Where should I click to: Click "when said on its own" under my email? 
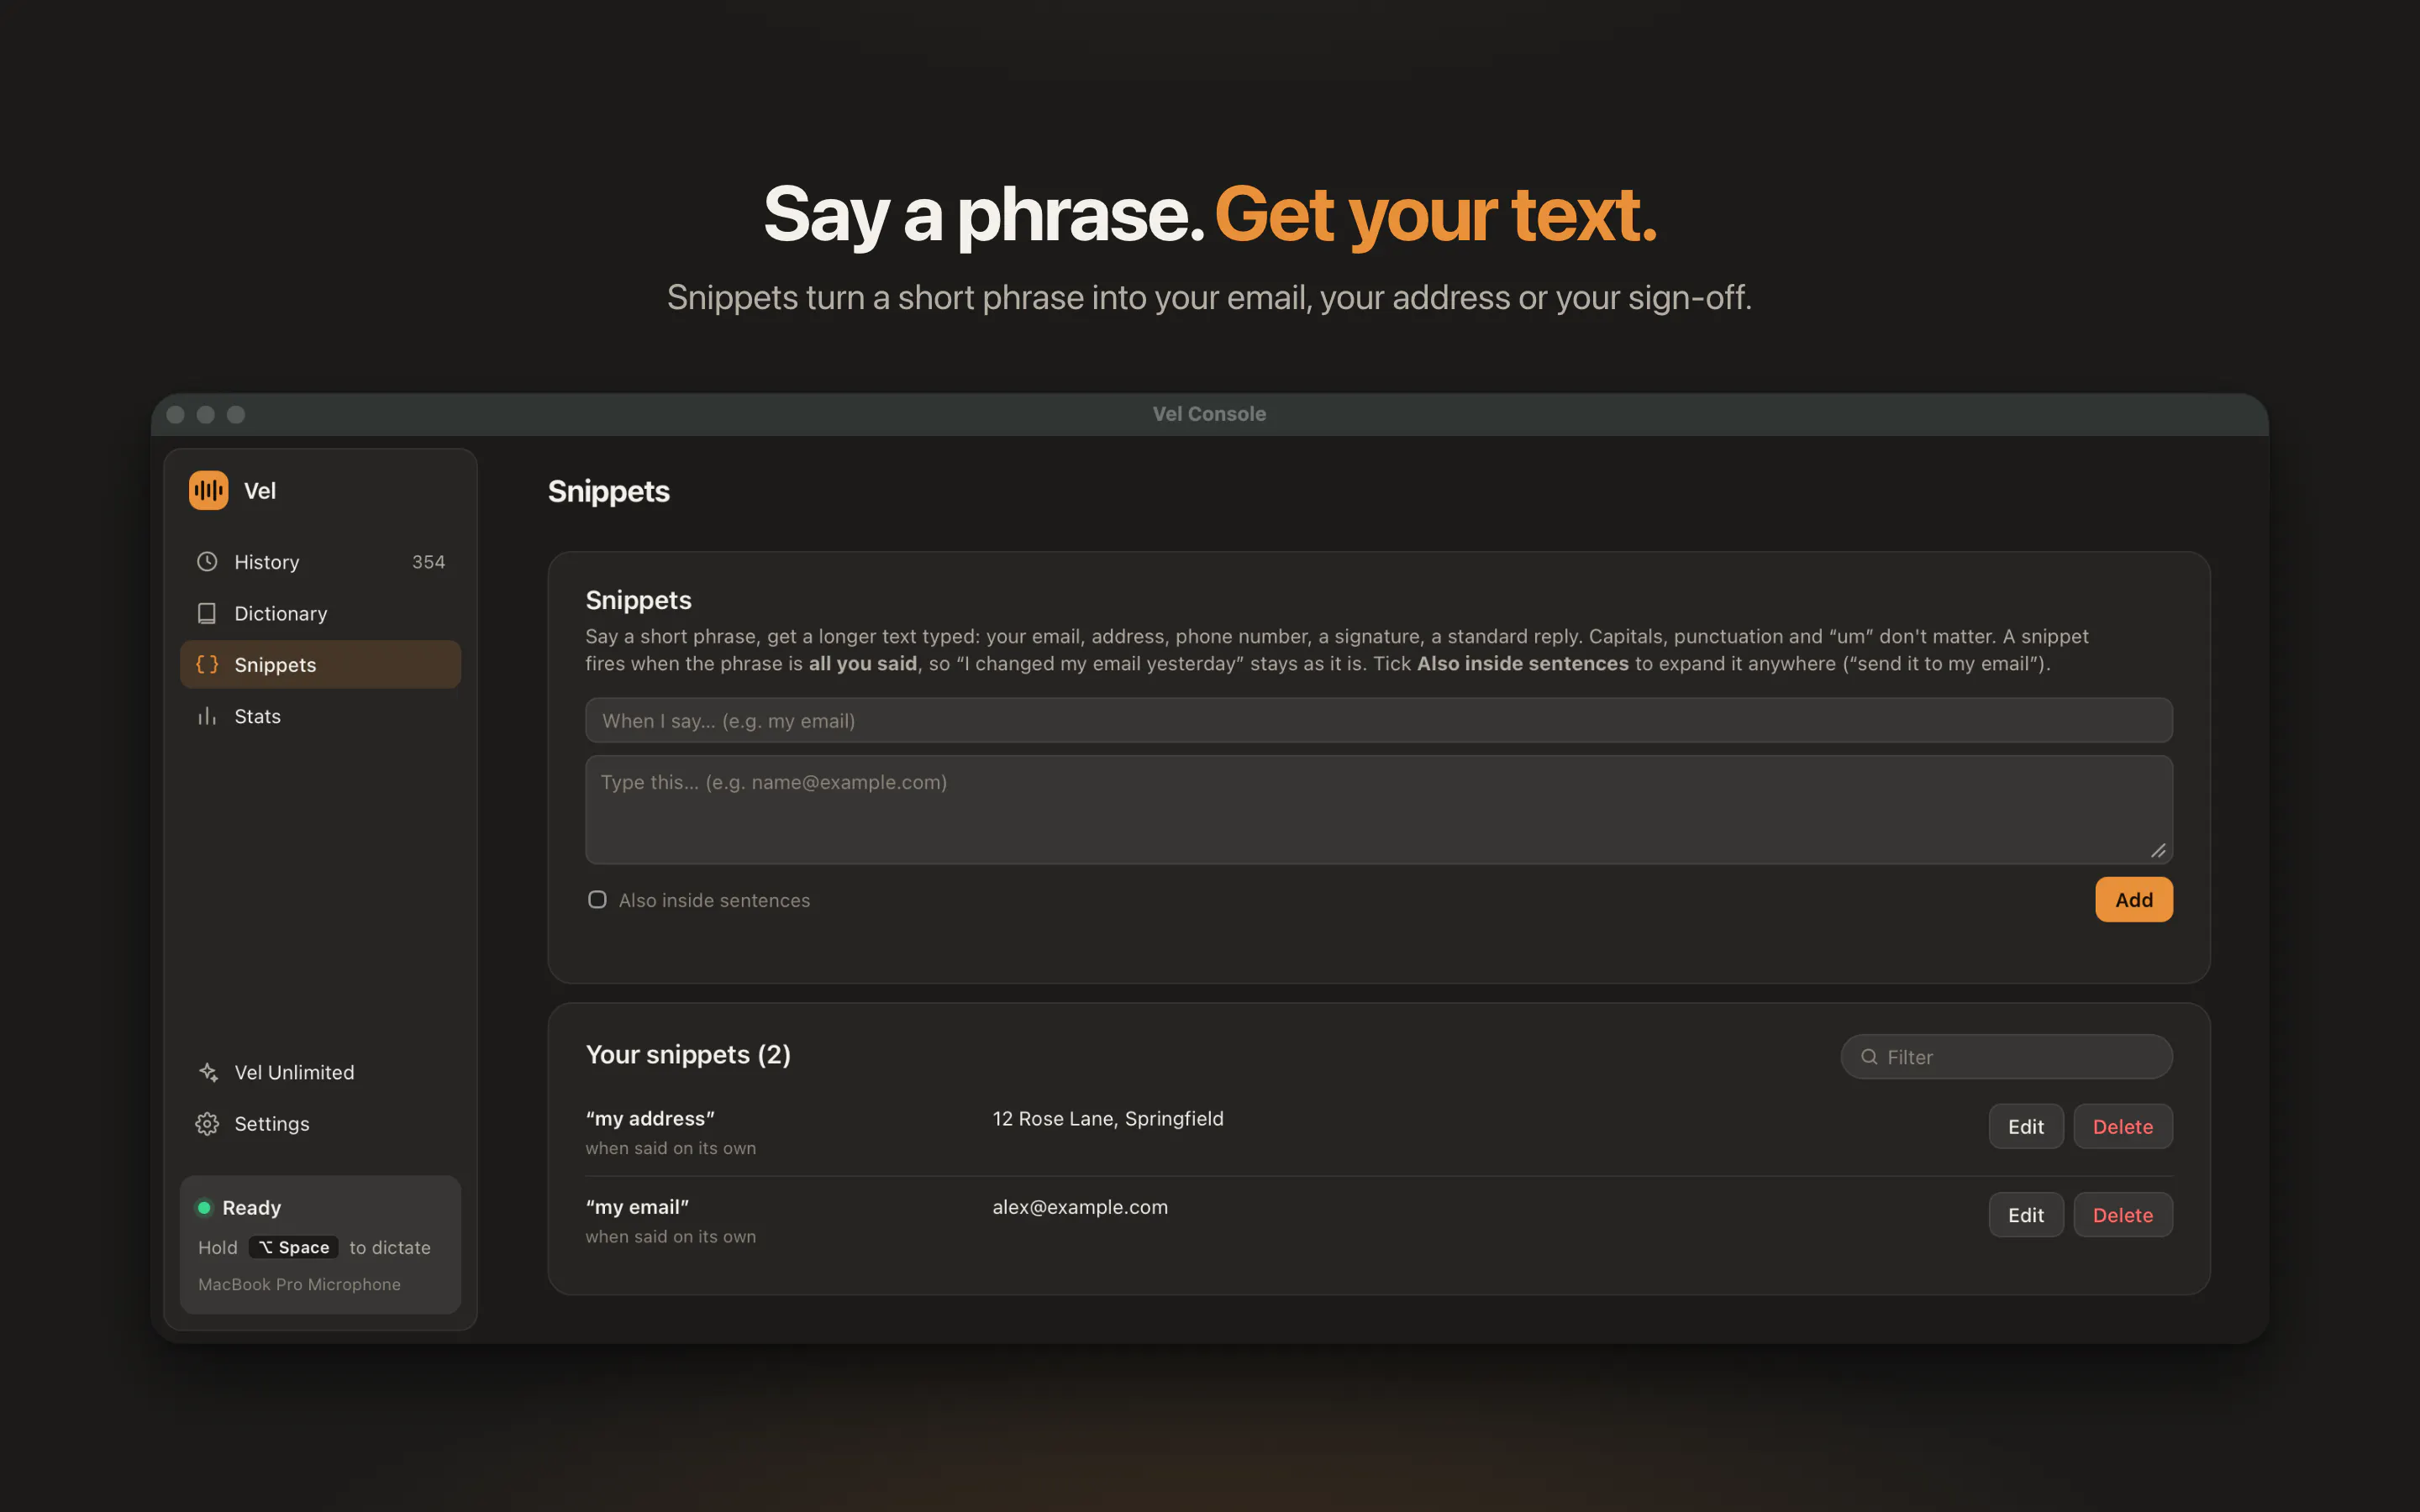(670, 1237)
